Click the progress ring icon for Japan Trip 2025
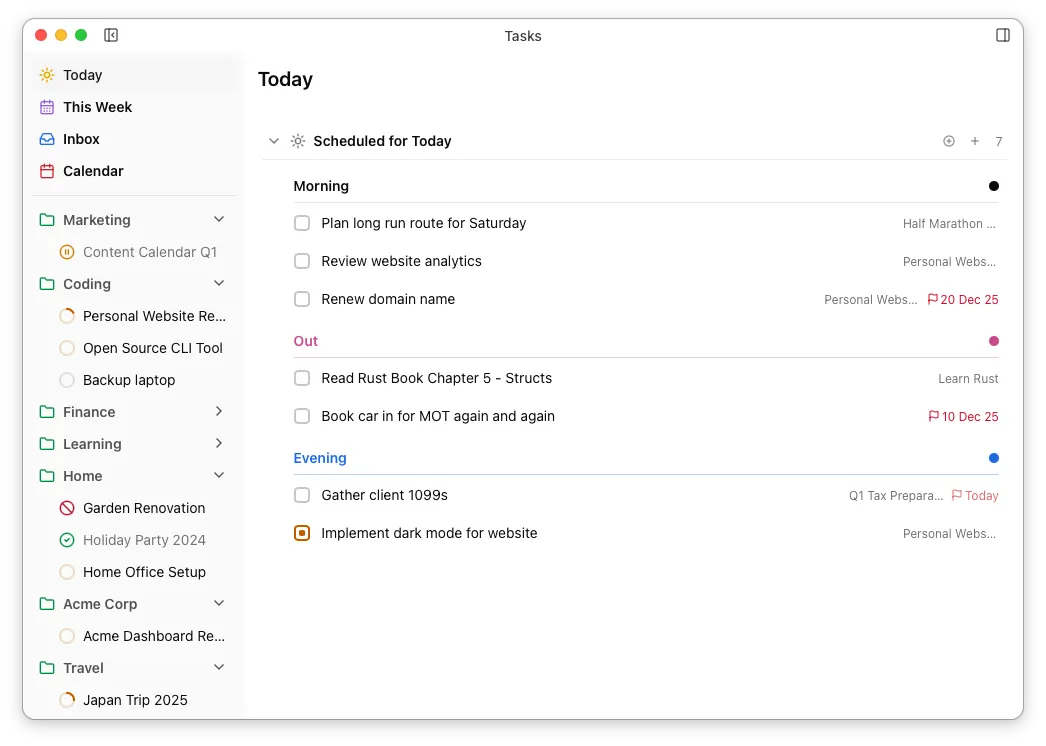 (67, 700)
